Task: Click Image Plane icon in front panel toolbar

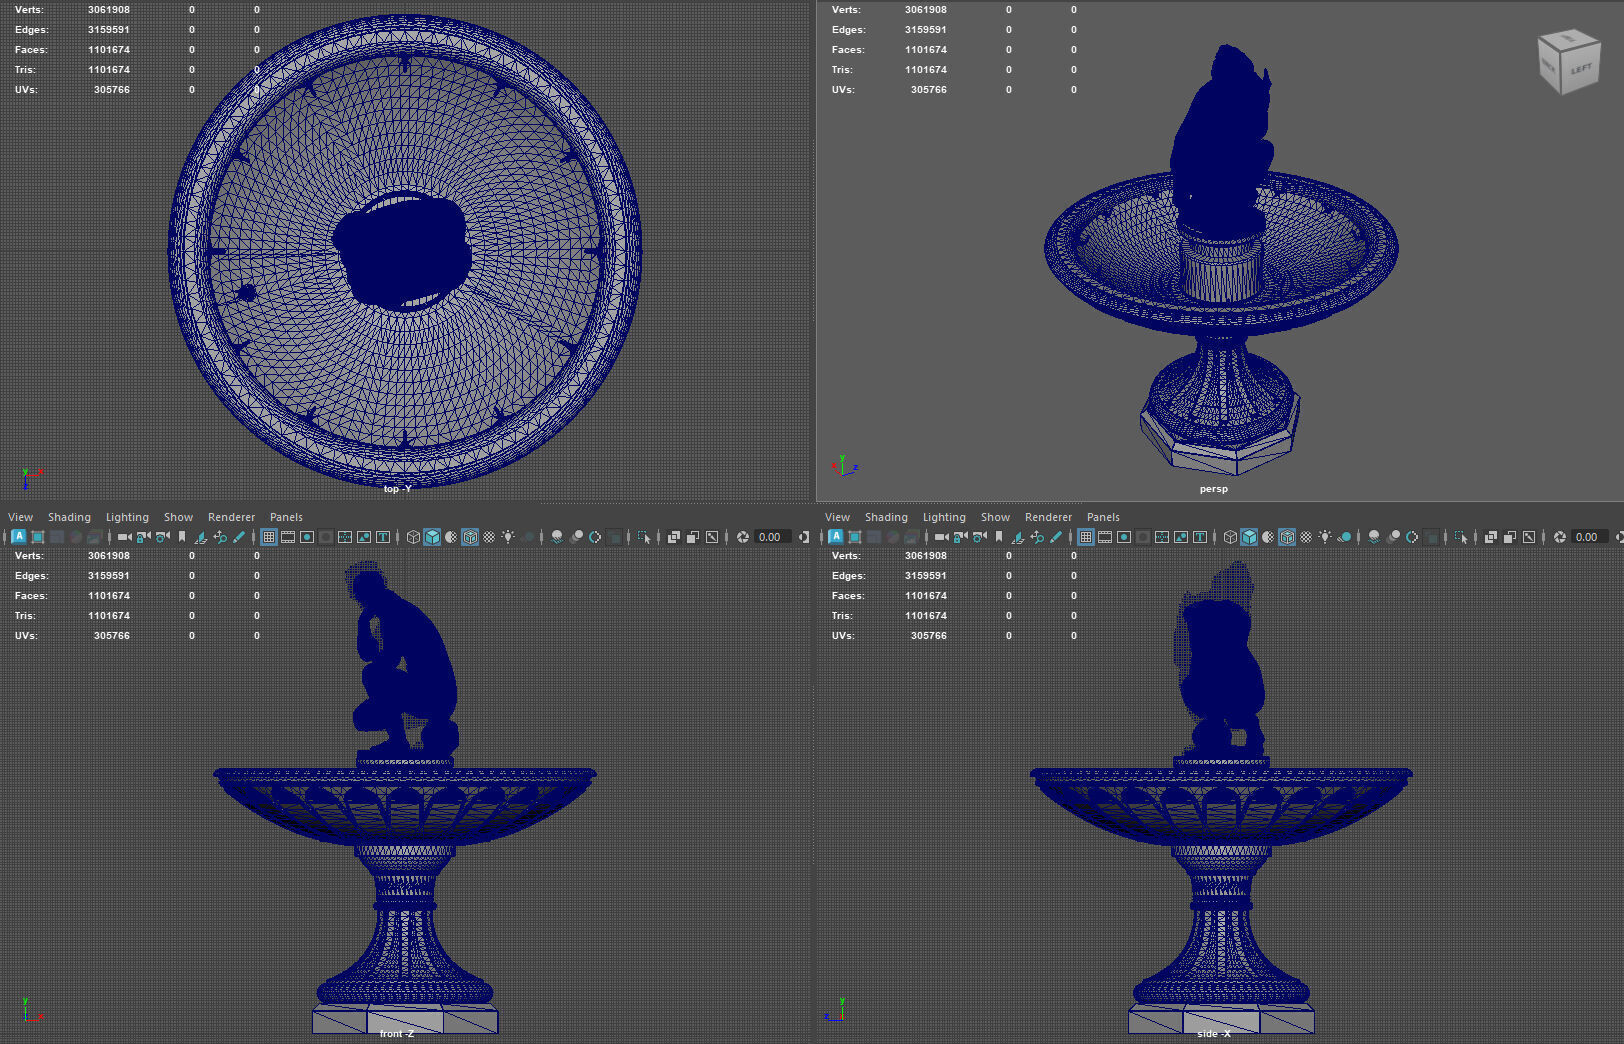Action: click(x=200, y=537)
